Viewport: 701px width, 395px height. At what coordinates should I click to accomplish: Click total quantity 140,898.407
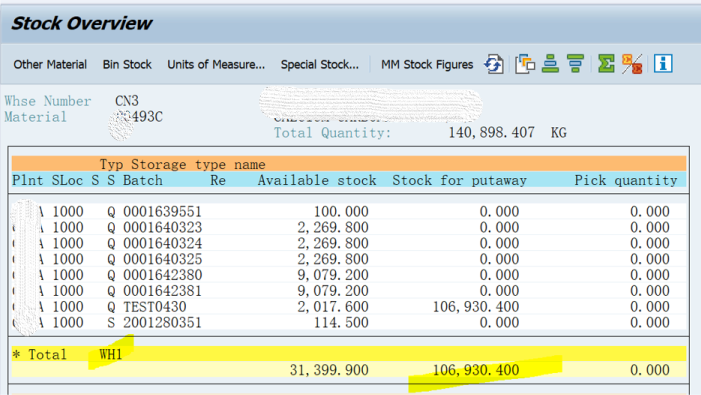pos(491,133)
